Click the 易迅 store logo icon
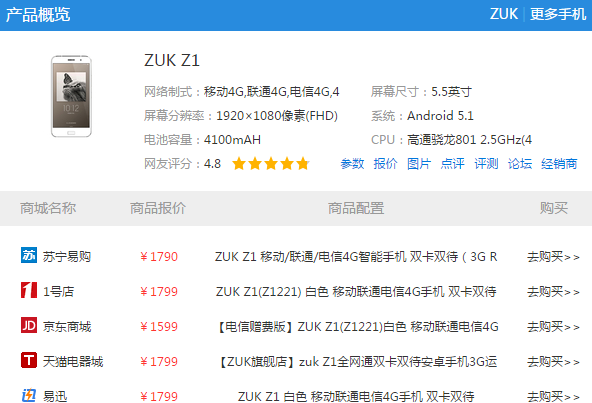This screenshot has height=403, width=592. coord(29,395)
